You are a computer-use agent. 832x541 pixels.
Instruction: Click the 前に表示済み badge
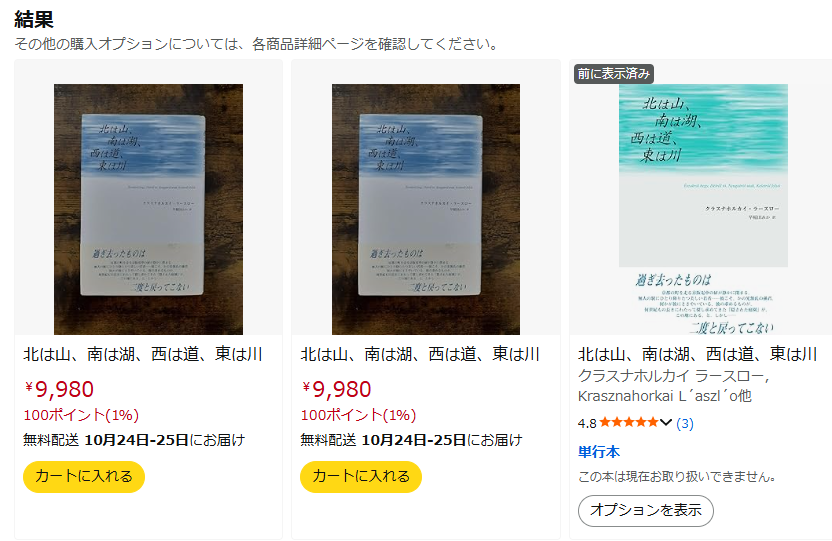tap(613, 74)
